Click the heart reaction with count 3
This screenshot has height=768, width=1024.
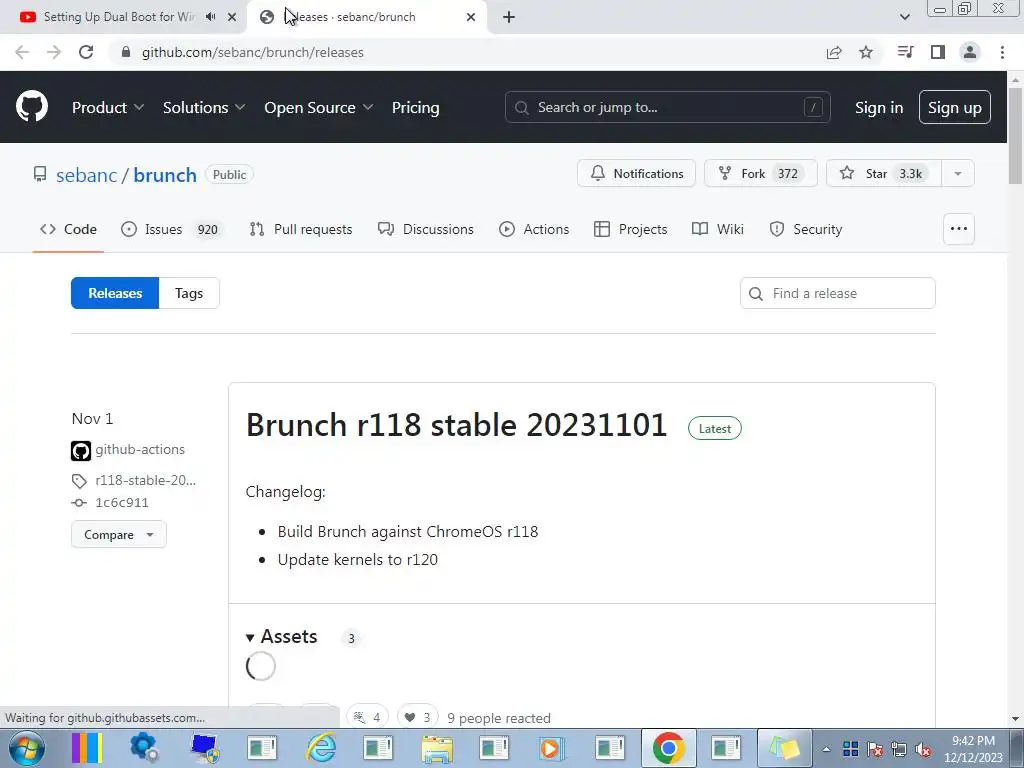417,717
